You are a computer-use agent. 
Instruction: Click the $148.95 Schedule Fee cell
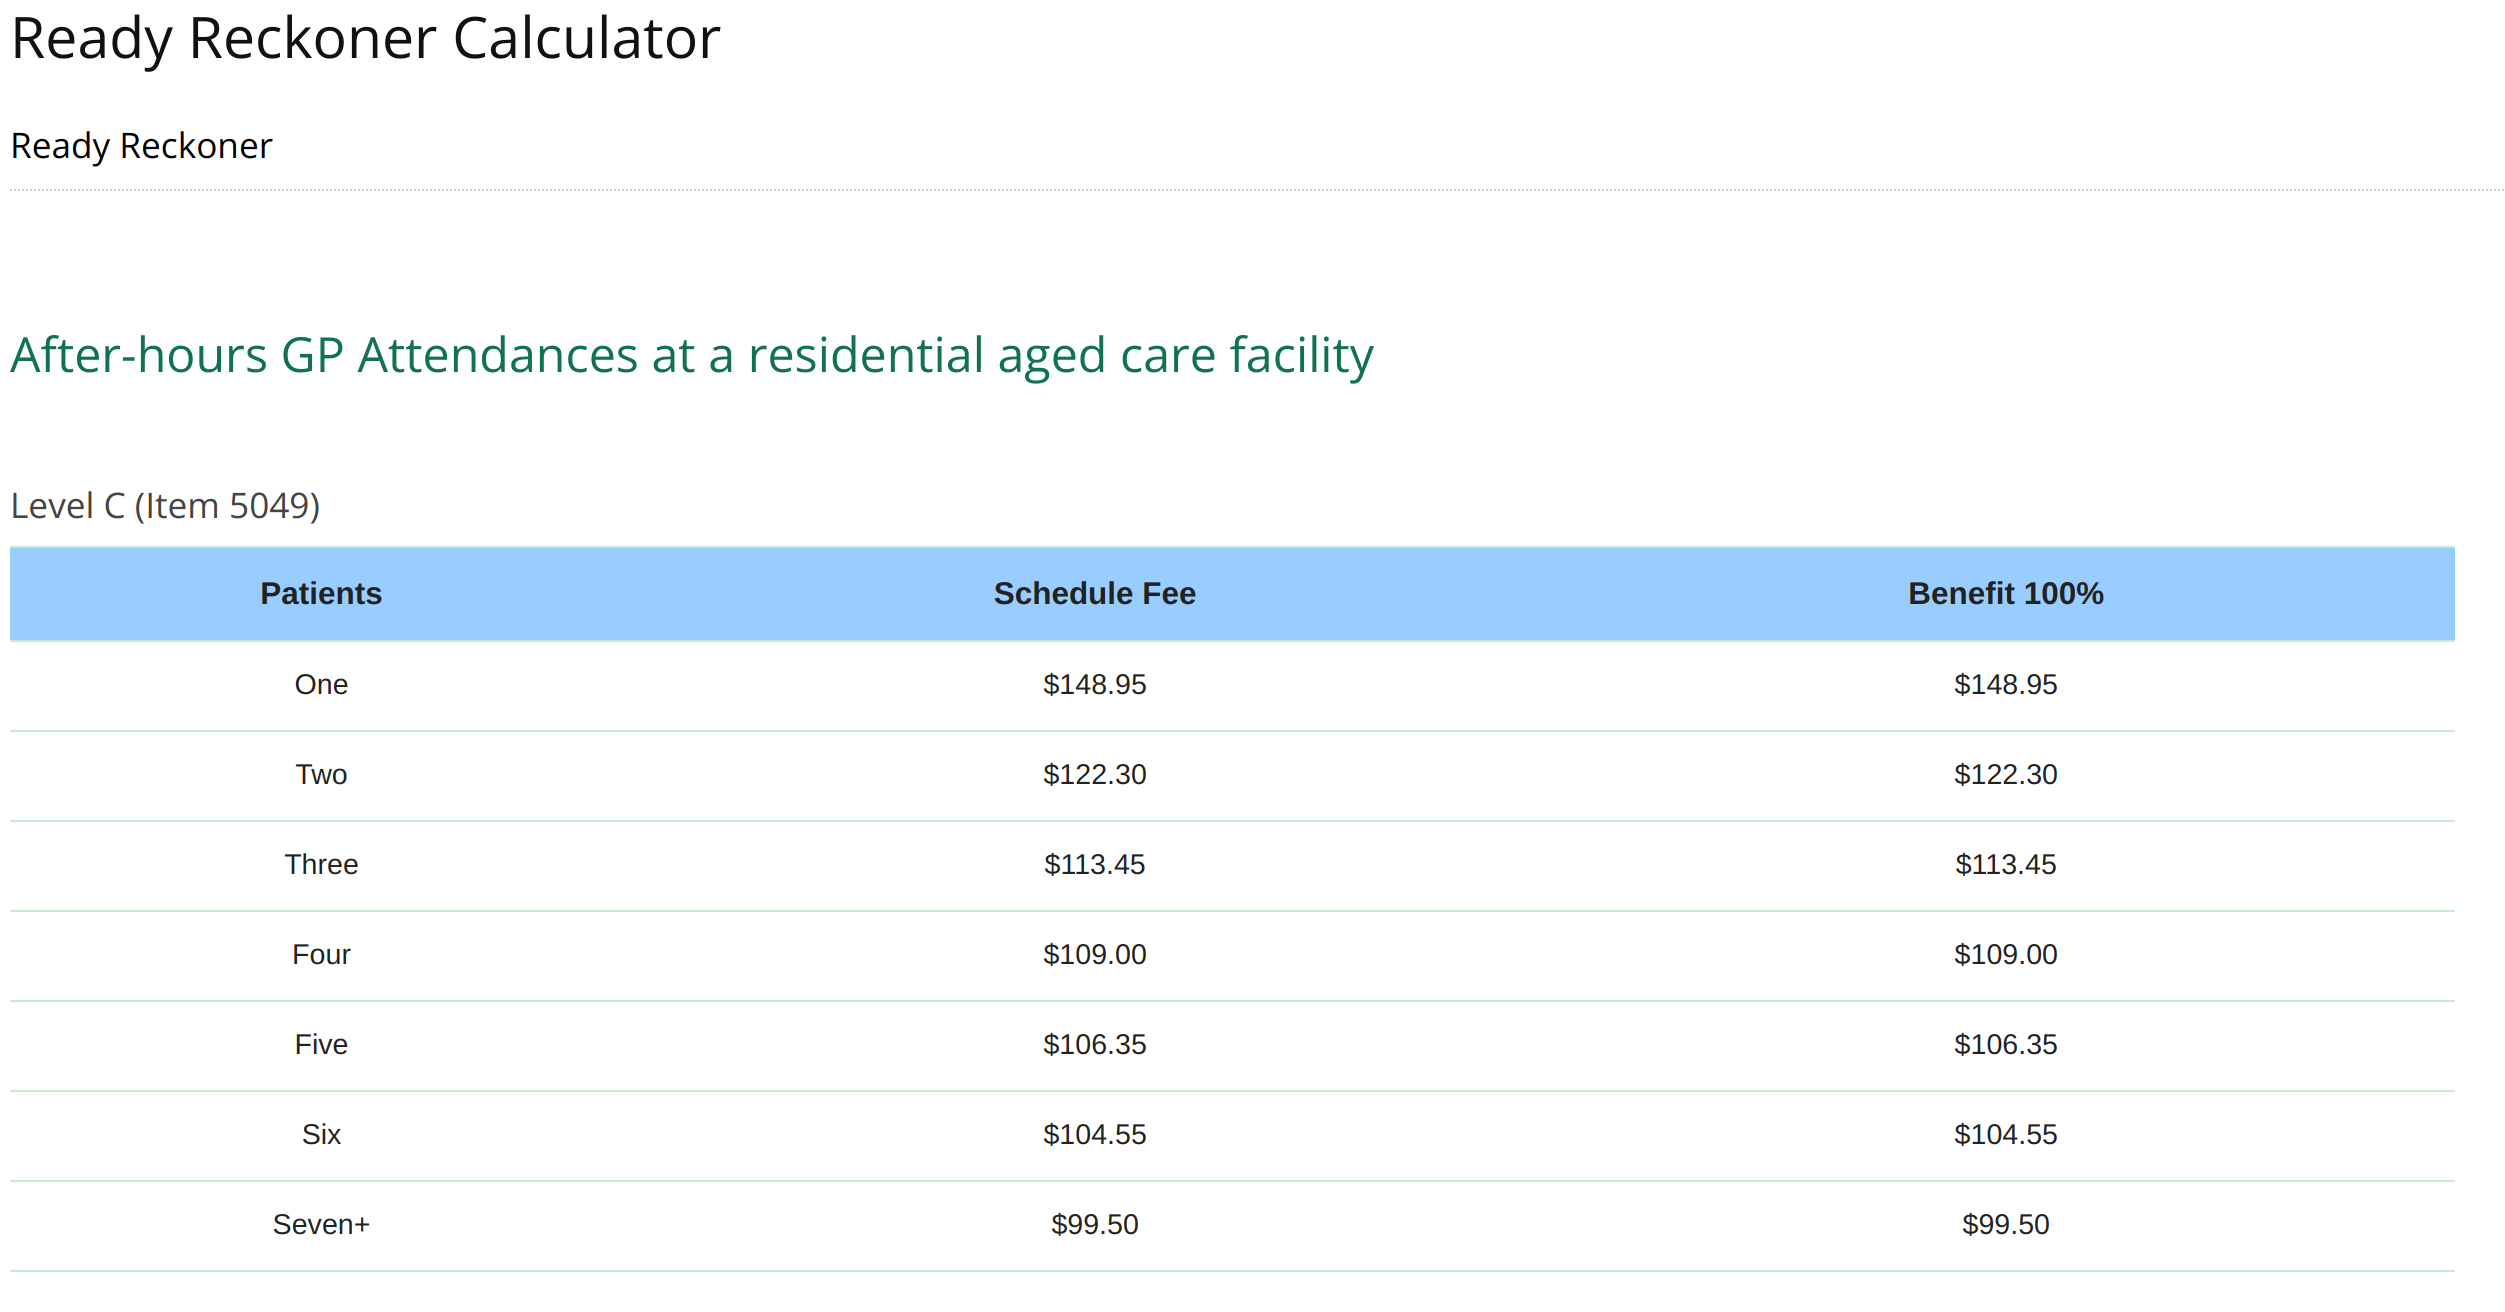pos(1094,685)
